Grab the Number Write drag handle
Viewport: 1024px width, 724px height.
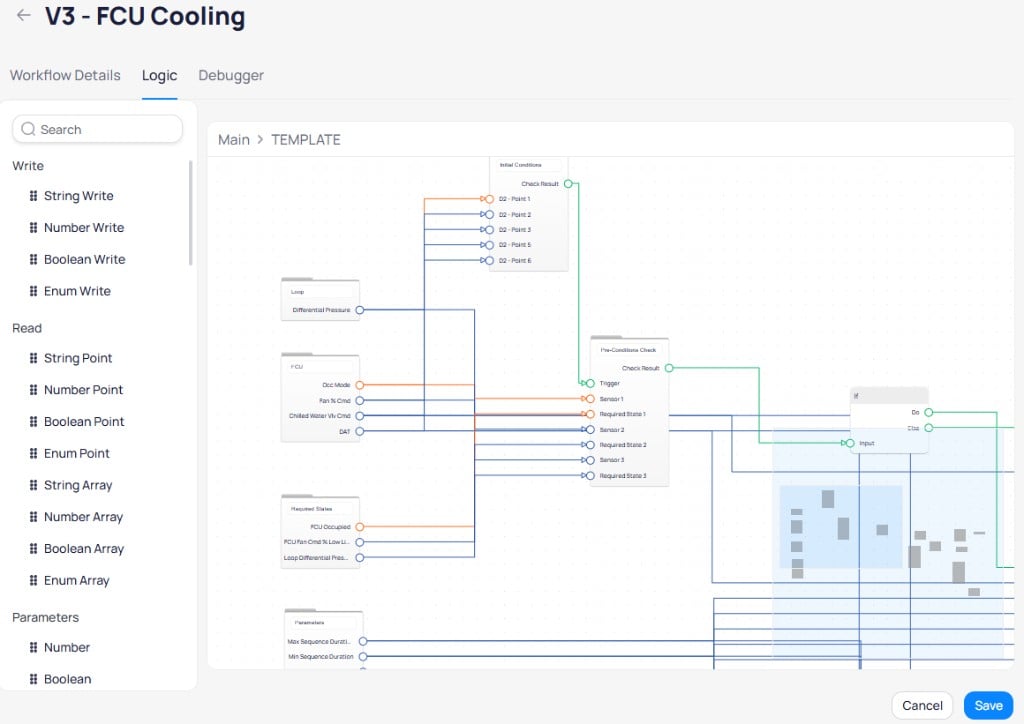point(33,227)
